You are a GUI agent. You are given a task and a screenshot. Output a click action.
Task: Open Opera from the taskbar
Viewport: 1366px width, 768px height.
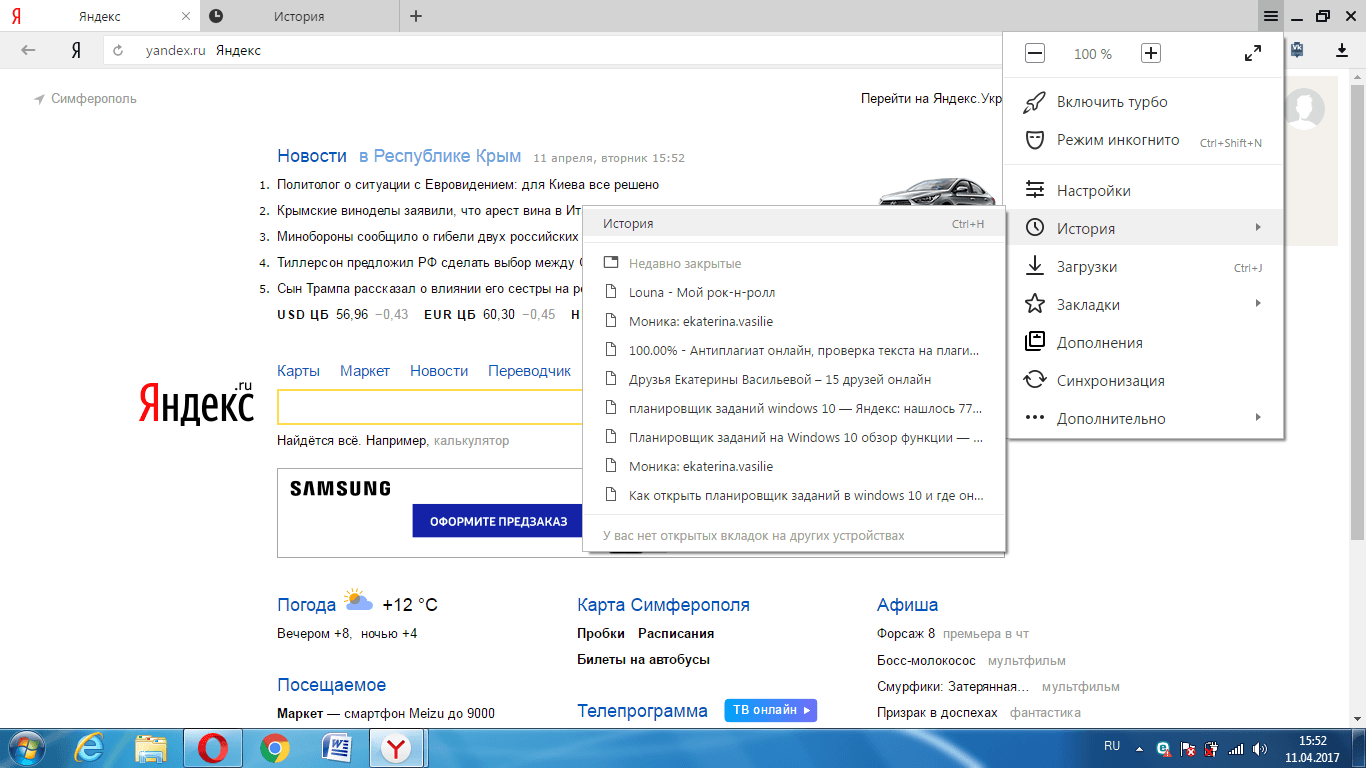tap(212, 748)
